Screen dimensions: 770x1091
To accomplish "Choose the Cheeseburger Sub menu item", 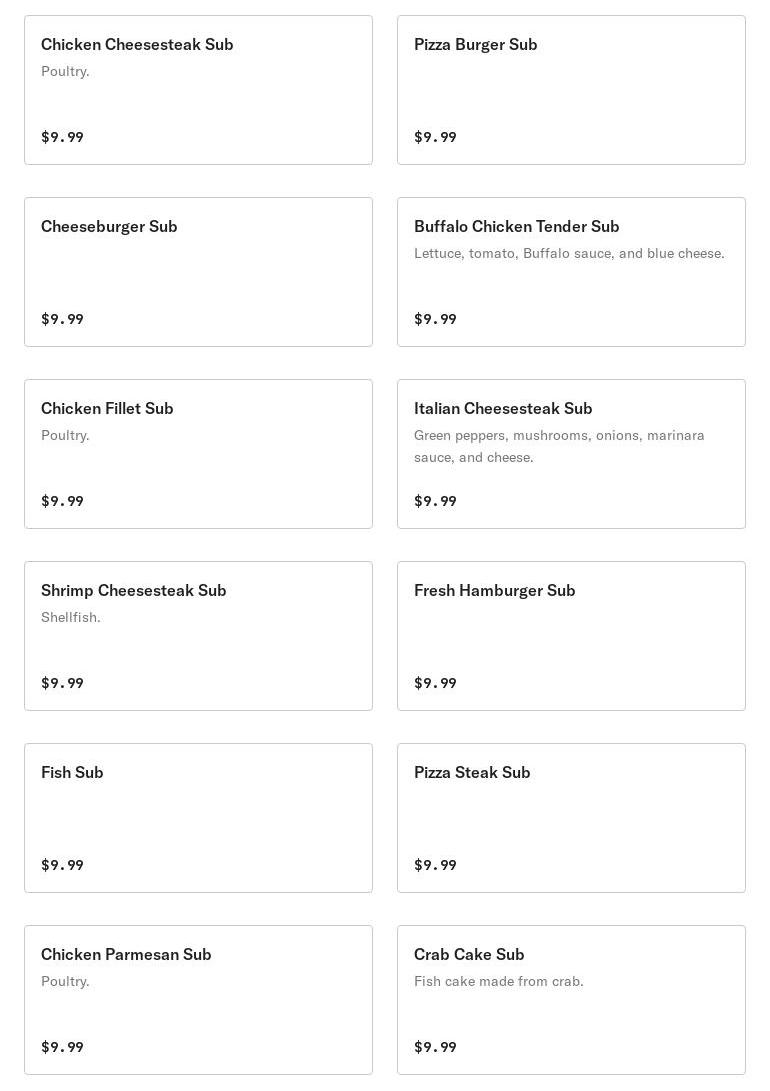I will (x=198, y=272).
